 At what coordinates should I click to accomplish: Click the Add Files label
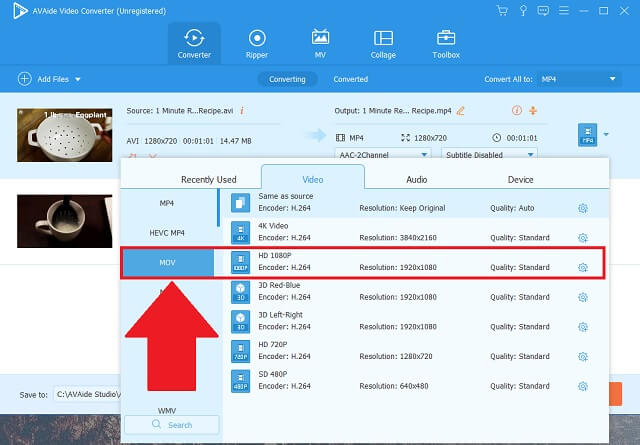tap(53, 79)
